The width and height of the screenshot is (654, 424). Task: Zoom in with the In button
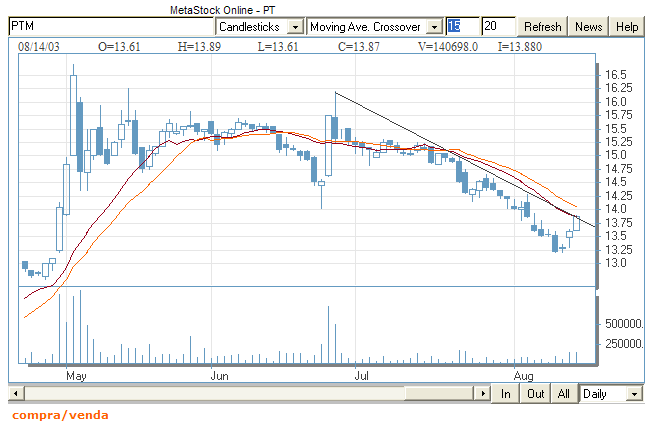506,394
